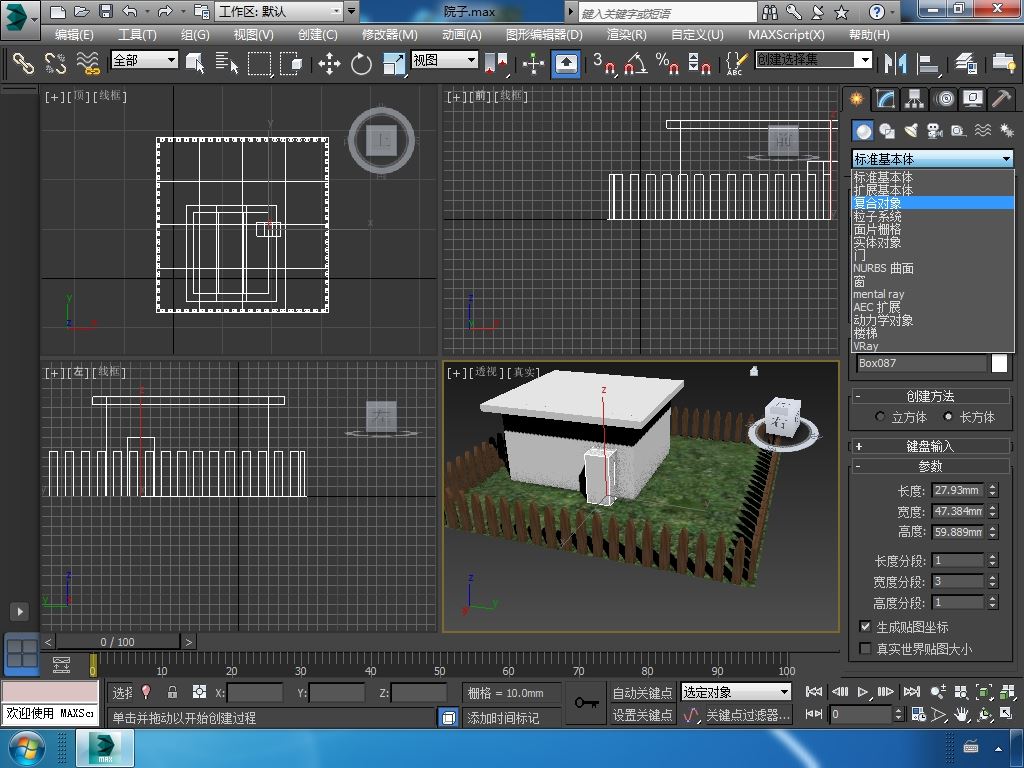Activate the Select and Move tool
Screen dimensions: 1024x768
[329, 63]
